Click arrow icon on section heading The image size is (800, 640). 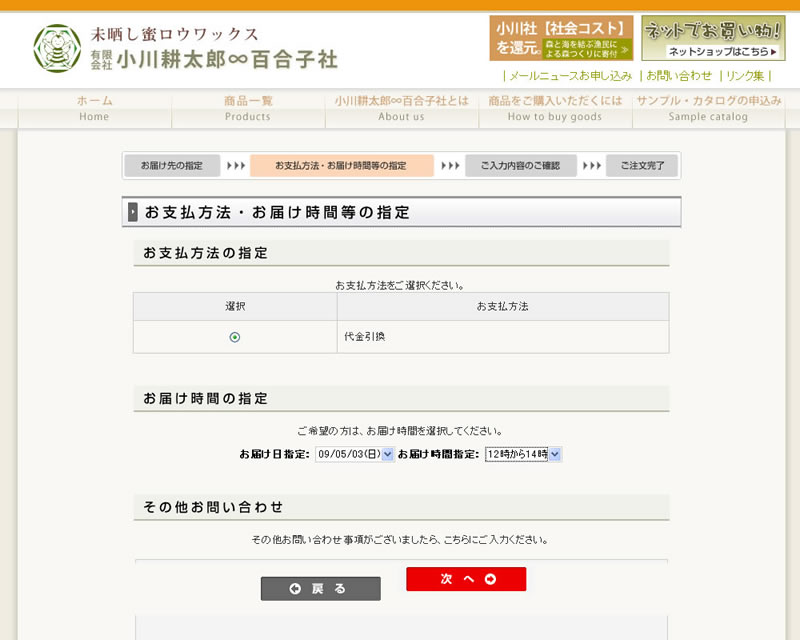[x=133, y=212]
